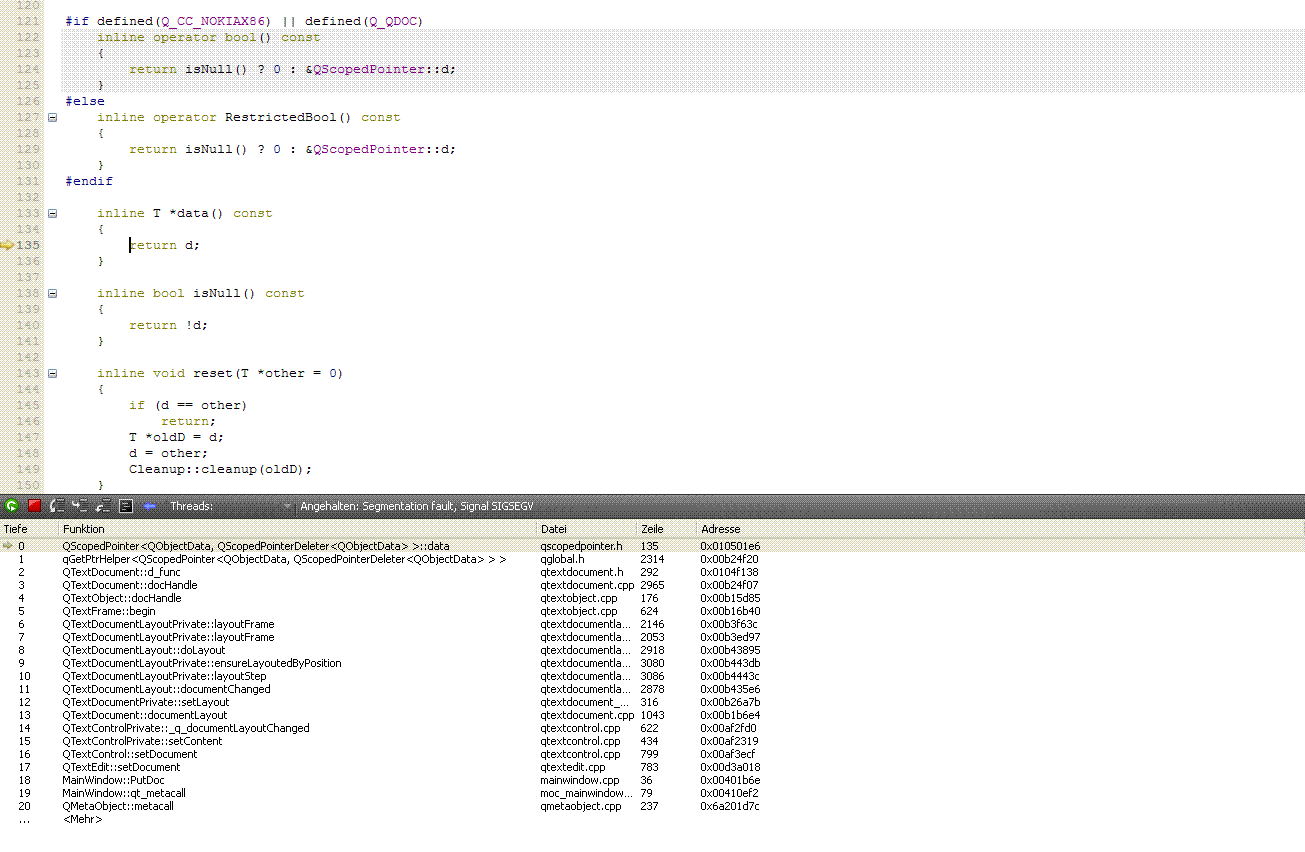Click 'Cleanup::cleanup(oldD);' code line

pos(221,469)
